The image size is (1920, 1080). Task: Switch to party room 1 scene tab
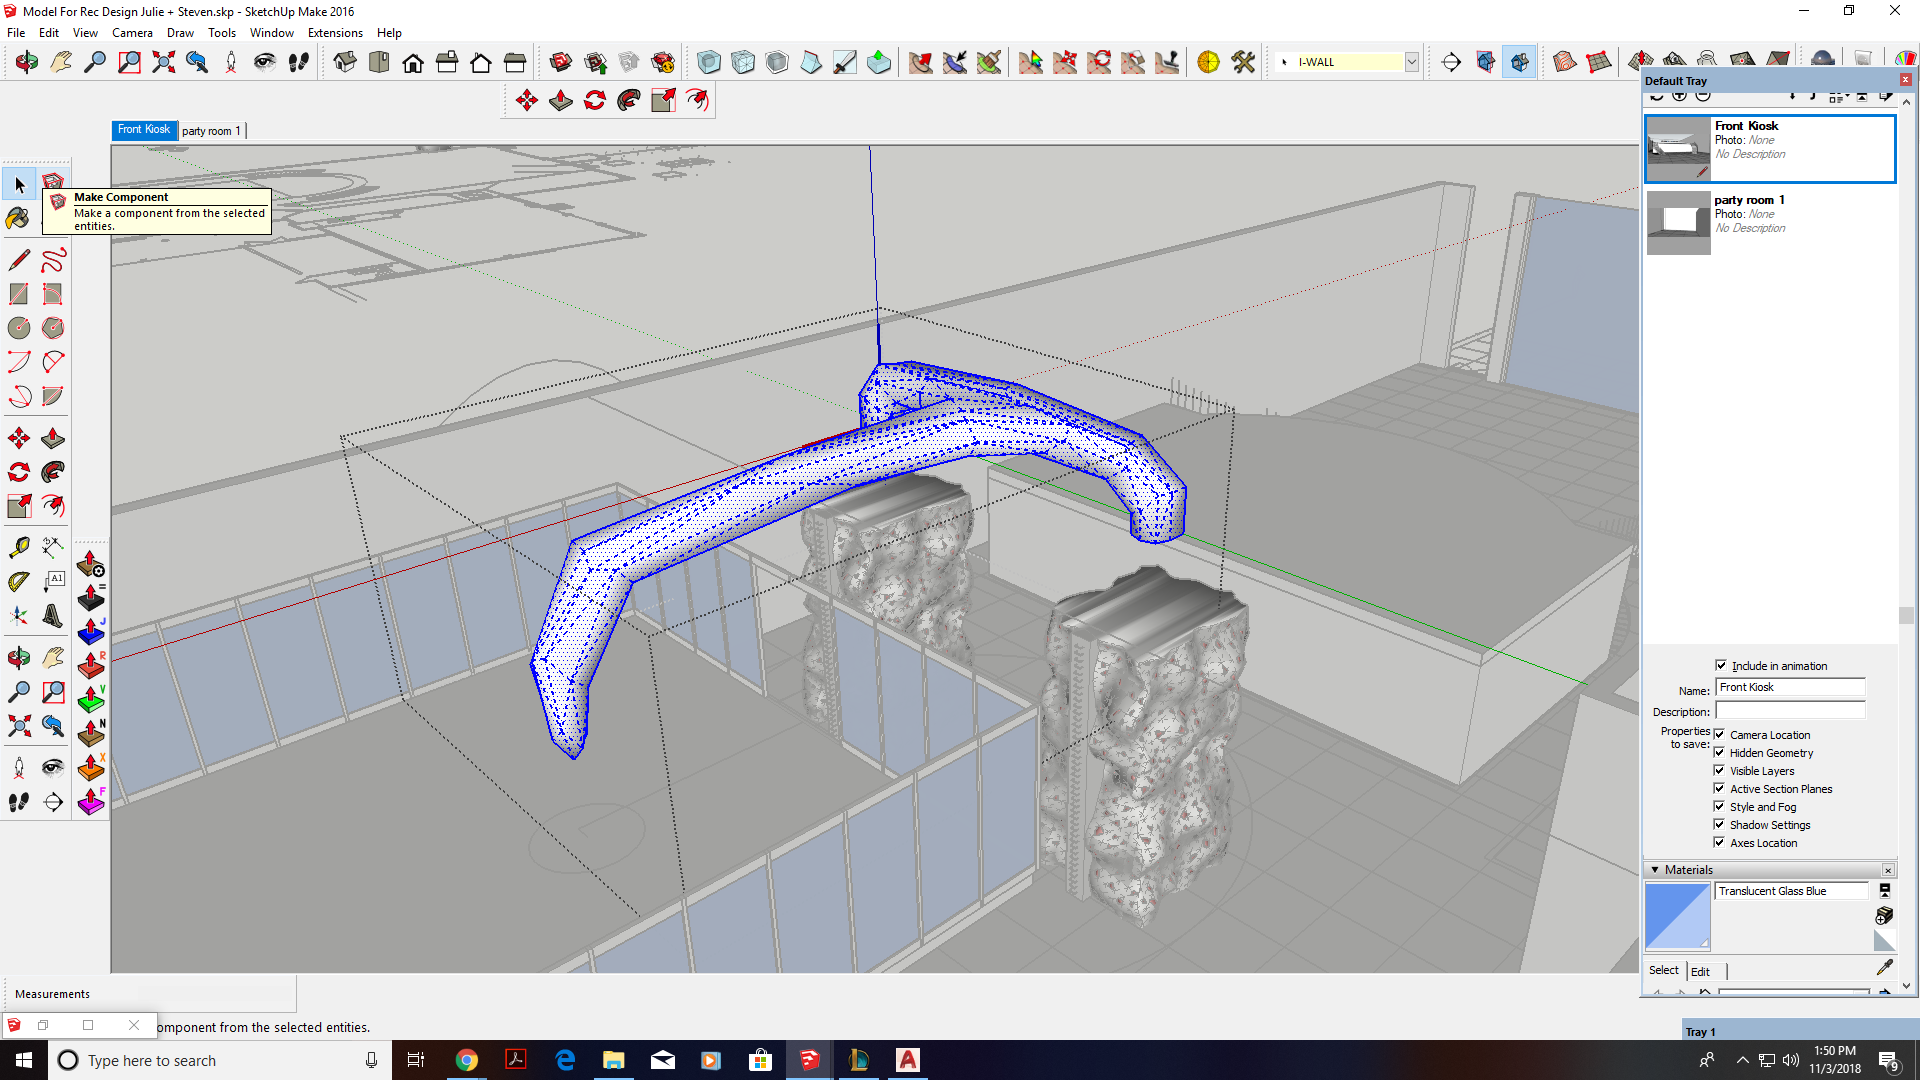211,130
